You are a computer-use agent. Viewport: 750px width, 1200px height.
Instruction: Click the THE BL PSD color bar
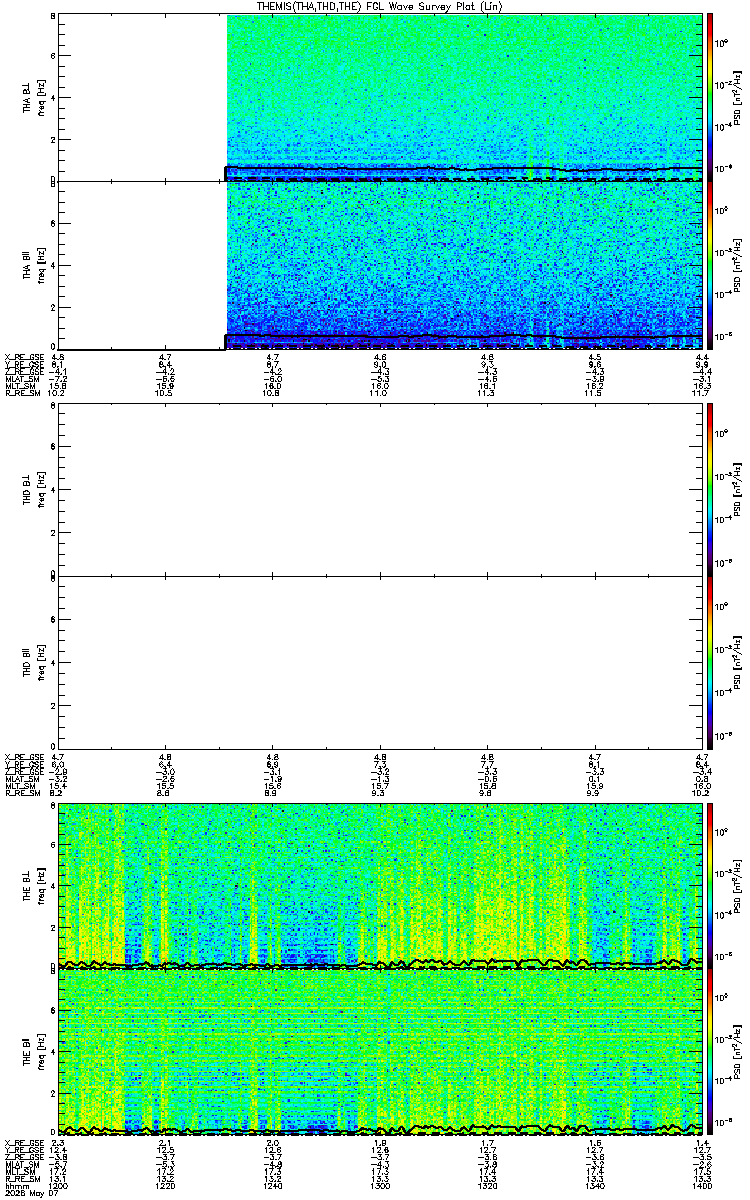coord(711,885)
